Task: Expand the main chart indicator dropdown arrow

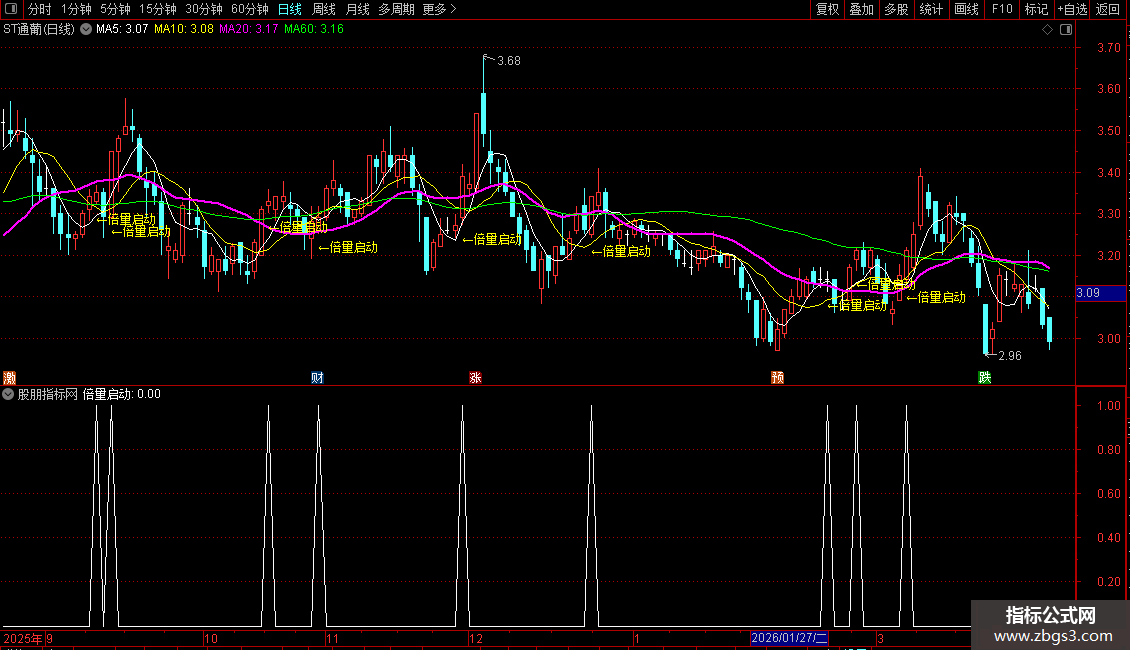Action: click(86, 30)
